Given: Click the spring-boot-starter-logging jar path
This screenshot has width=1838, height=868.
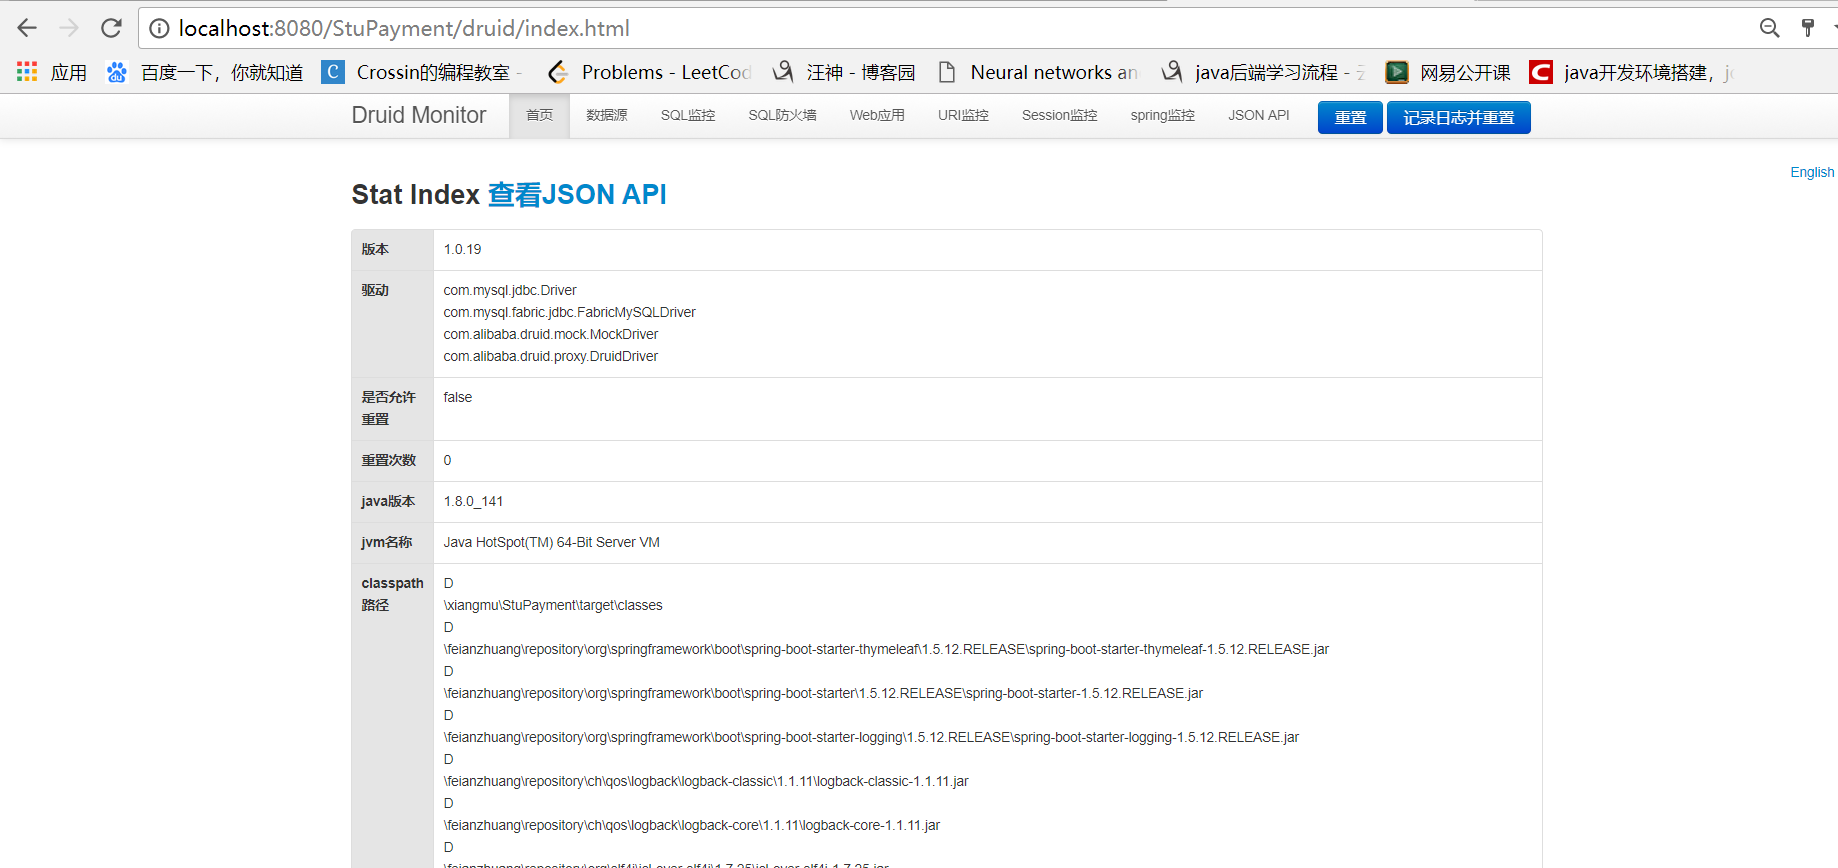Looking at the screenshot, I should coord(871,737).
